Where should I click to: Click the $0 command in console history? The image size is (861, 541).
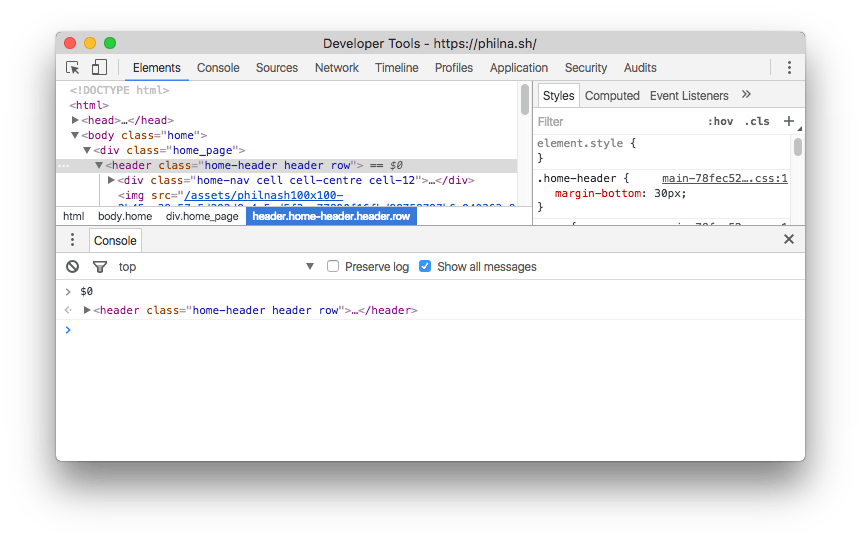[x=86, y=292]
